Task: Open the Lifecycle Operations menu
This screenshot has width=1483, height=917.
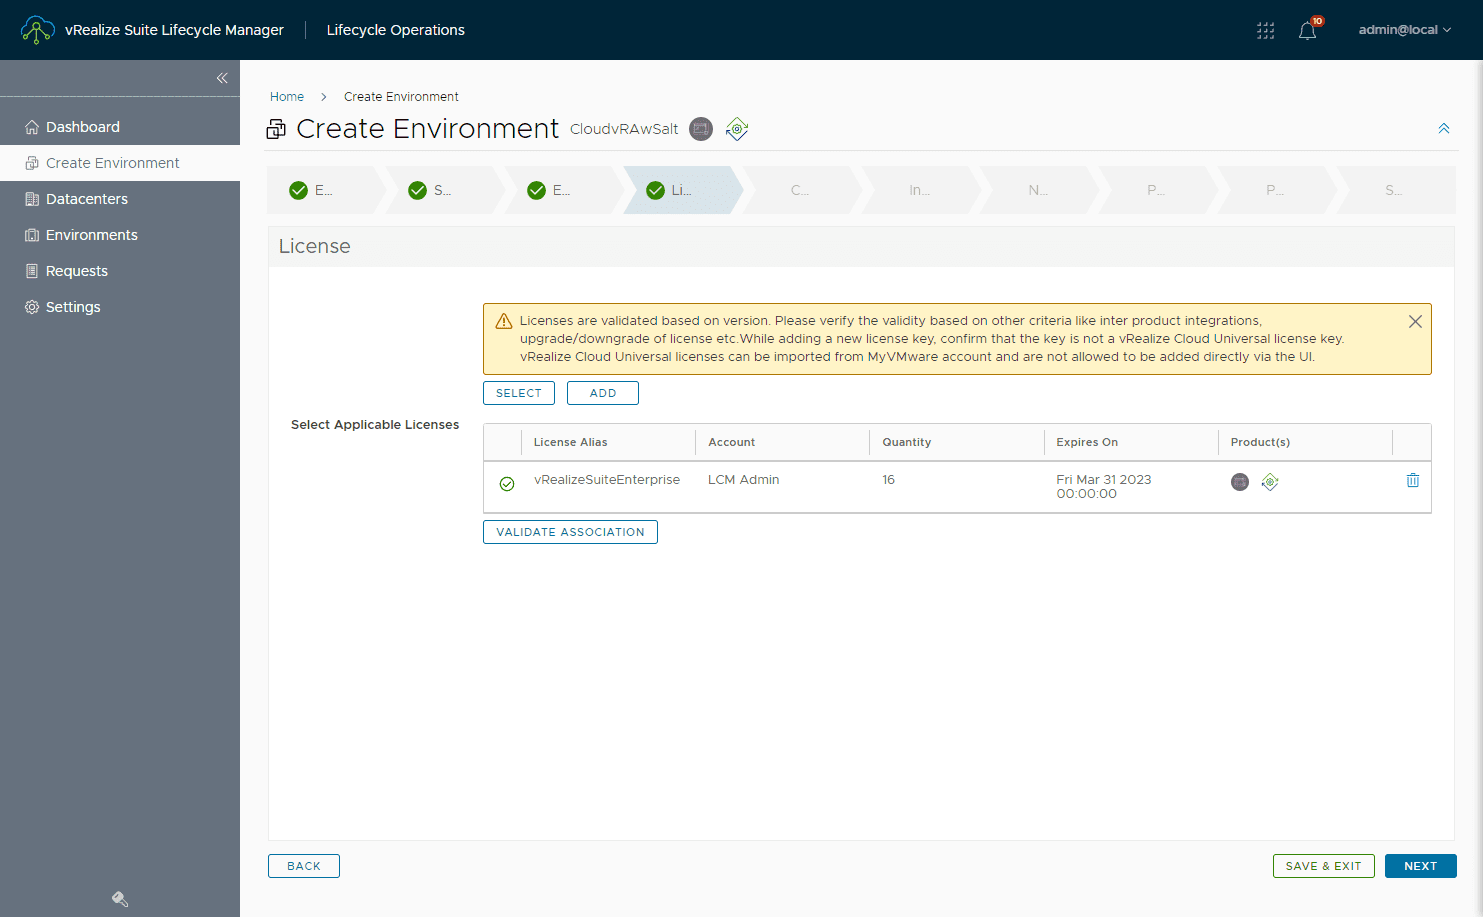Action: point(395,30)
